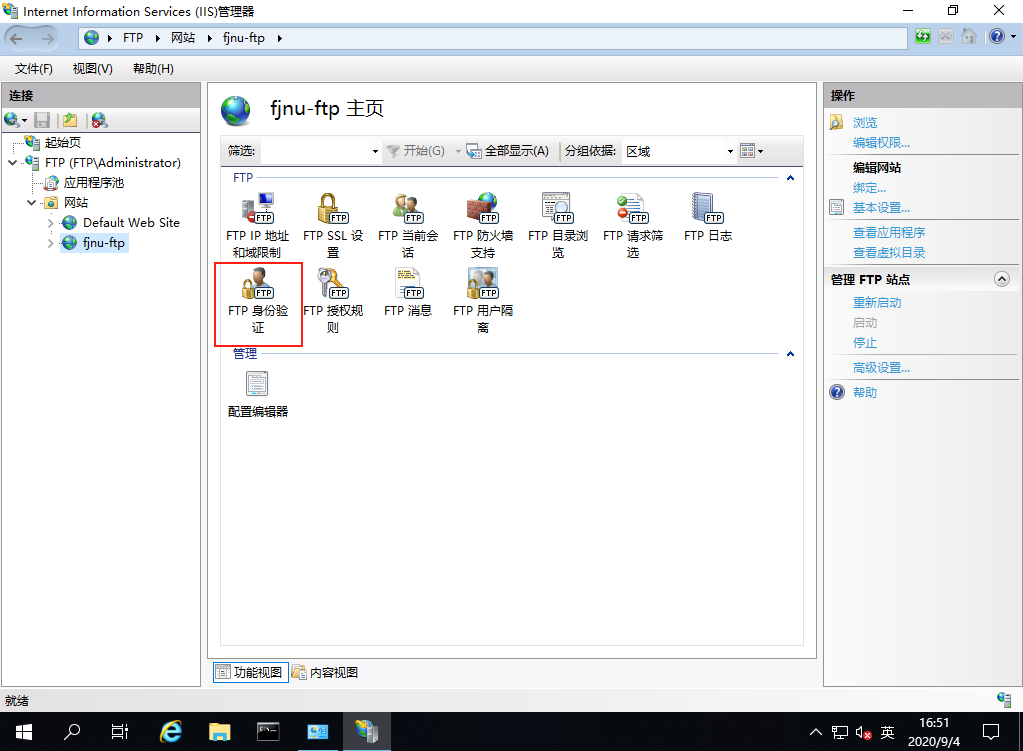Click the status bar configuration icon
The width and height of the screenshot is (1023, 751).
pos(1004,699)
